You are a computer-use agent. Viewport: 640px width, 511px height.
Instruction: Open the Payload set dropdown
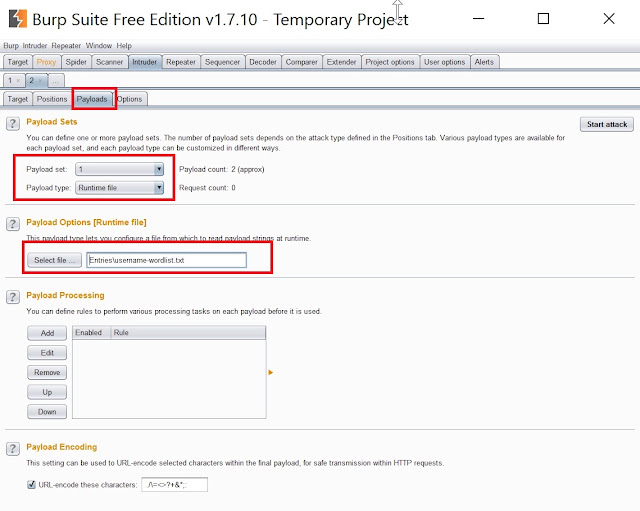pyautogui.click(x=120, y=169)
